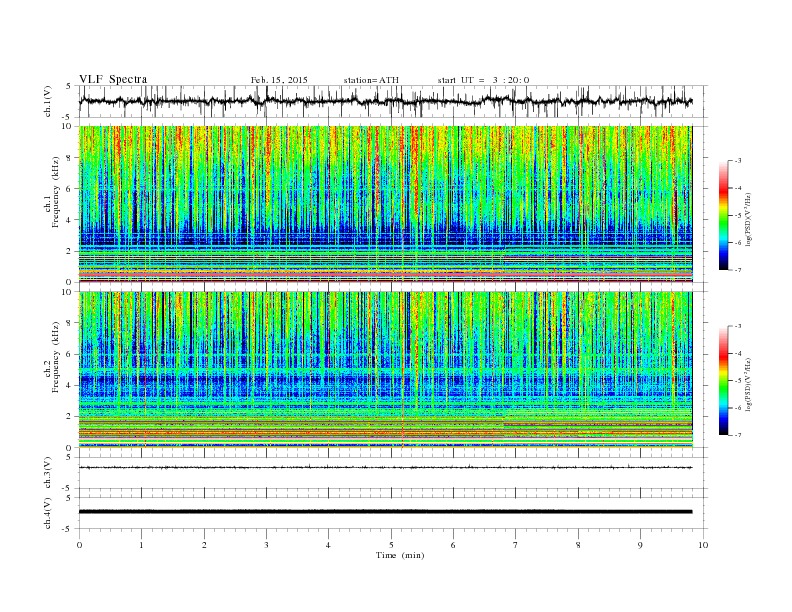Click the ch.2 spectrogram '8' kHz tick label
Screen dimensions: 792x612
pos(70,323)
